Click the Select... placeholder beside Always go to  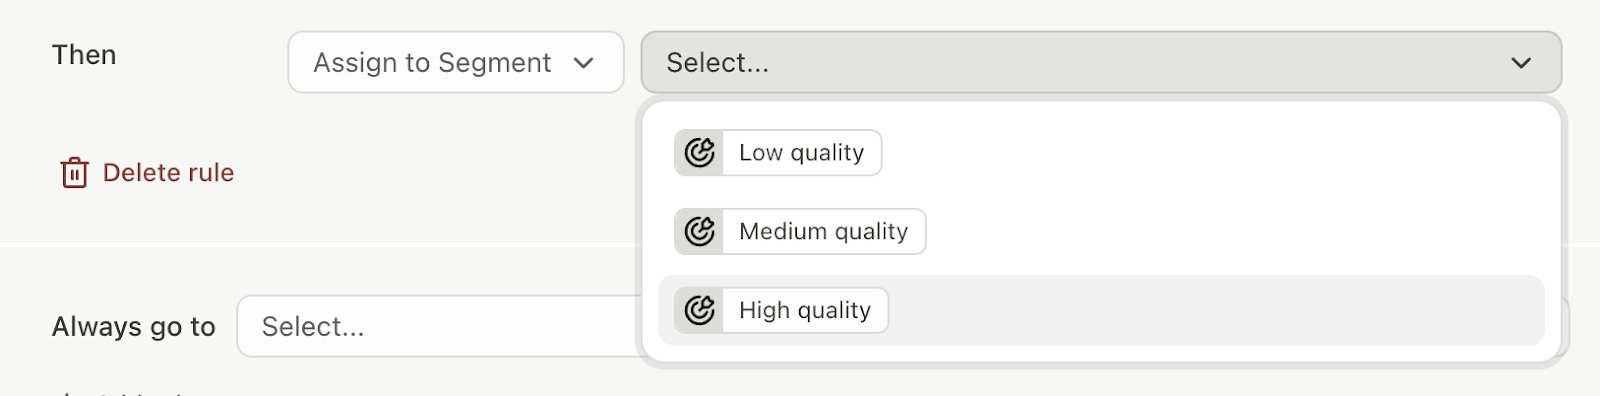pos(313,327)
